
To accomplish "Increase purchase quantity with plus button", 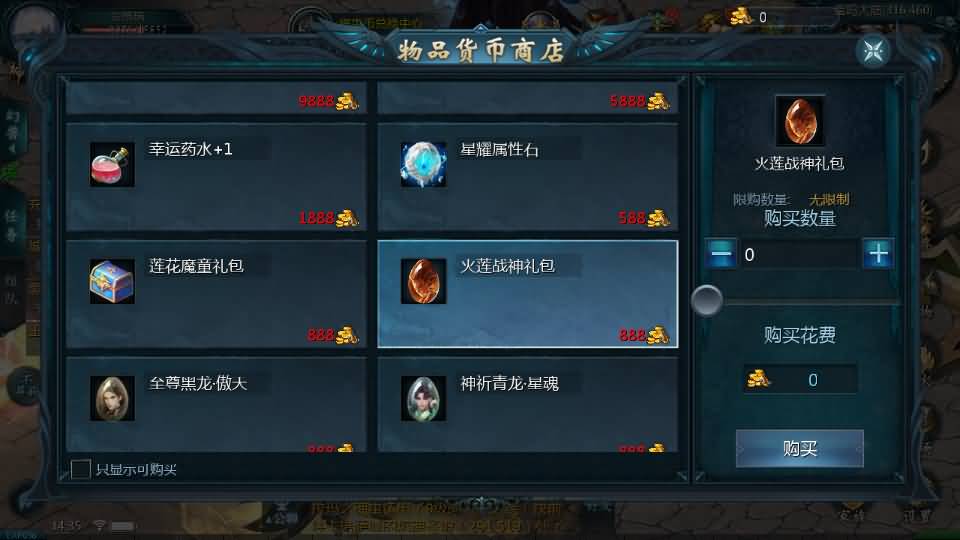I will (878, 253).
